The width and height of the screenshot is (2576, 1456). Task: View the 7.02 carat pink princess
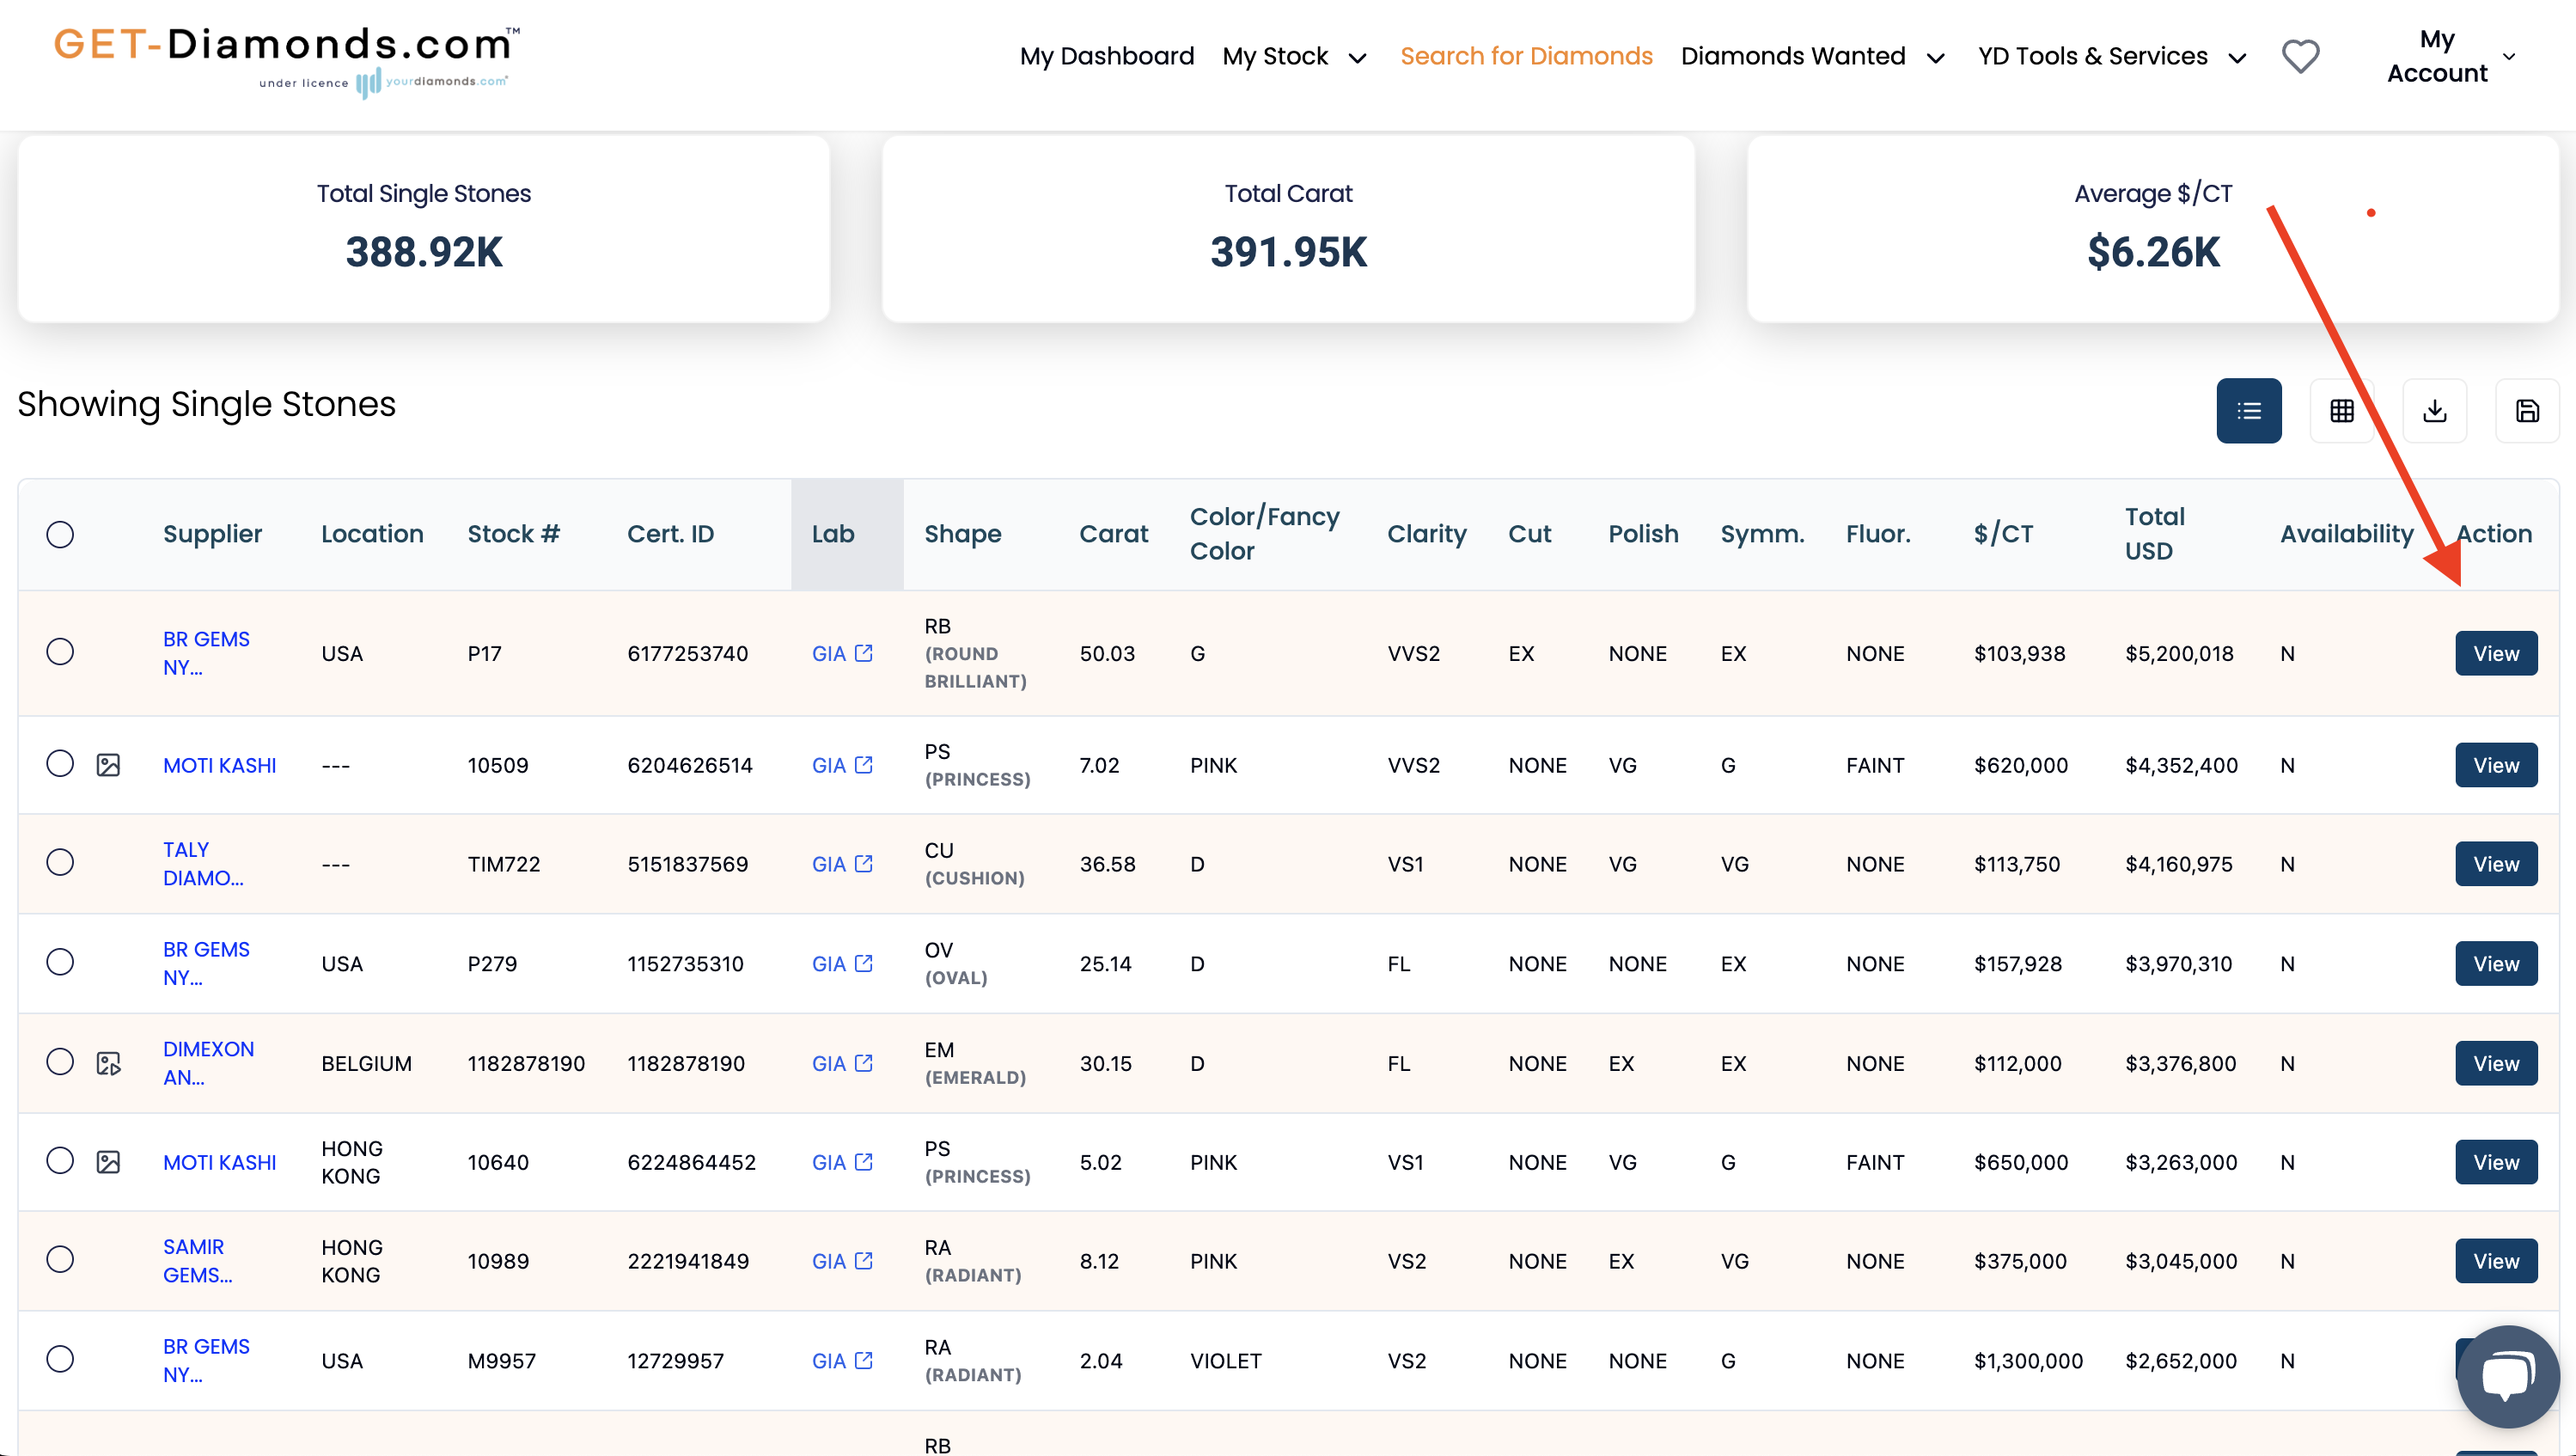(x=2496, y=765)
